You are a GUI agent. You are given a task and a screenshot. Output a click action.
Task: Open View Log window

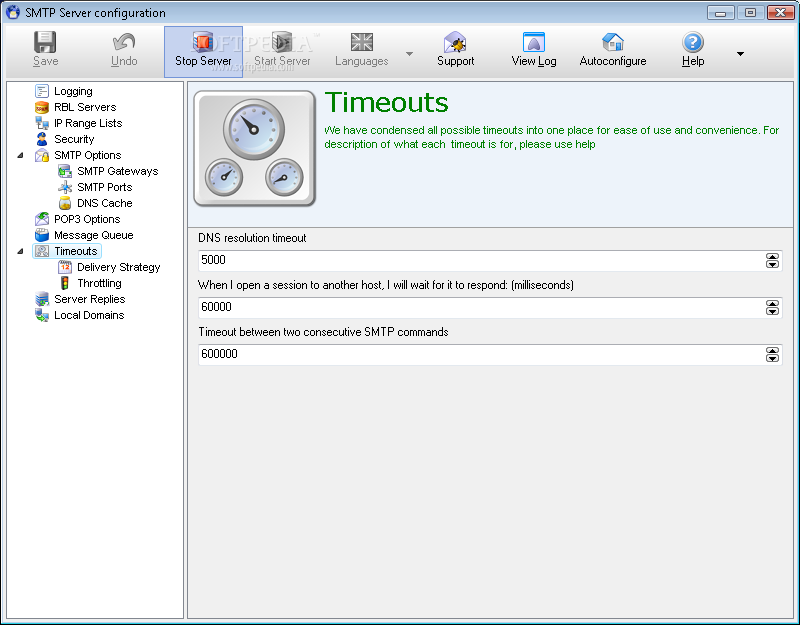pos(534,50)
